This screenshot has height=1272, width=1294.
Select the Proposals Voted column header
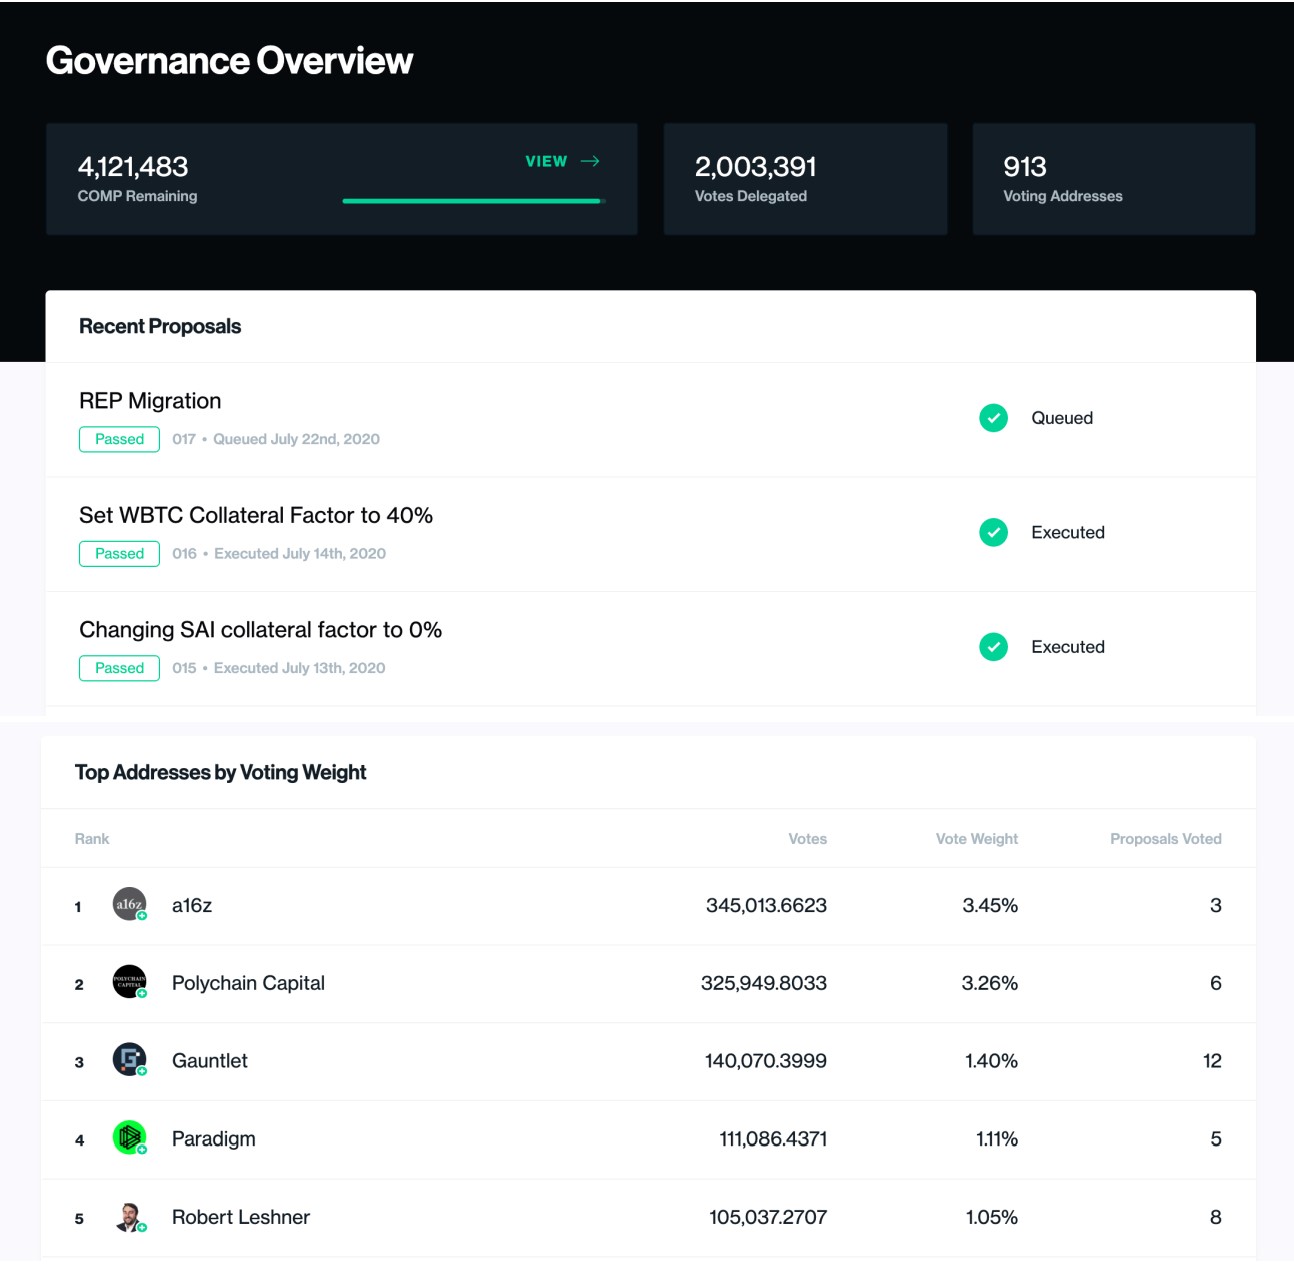1165,839
